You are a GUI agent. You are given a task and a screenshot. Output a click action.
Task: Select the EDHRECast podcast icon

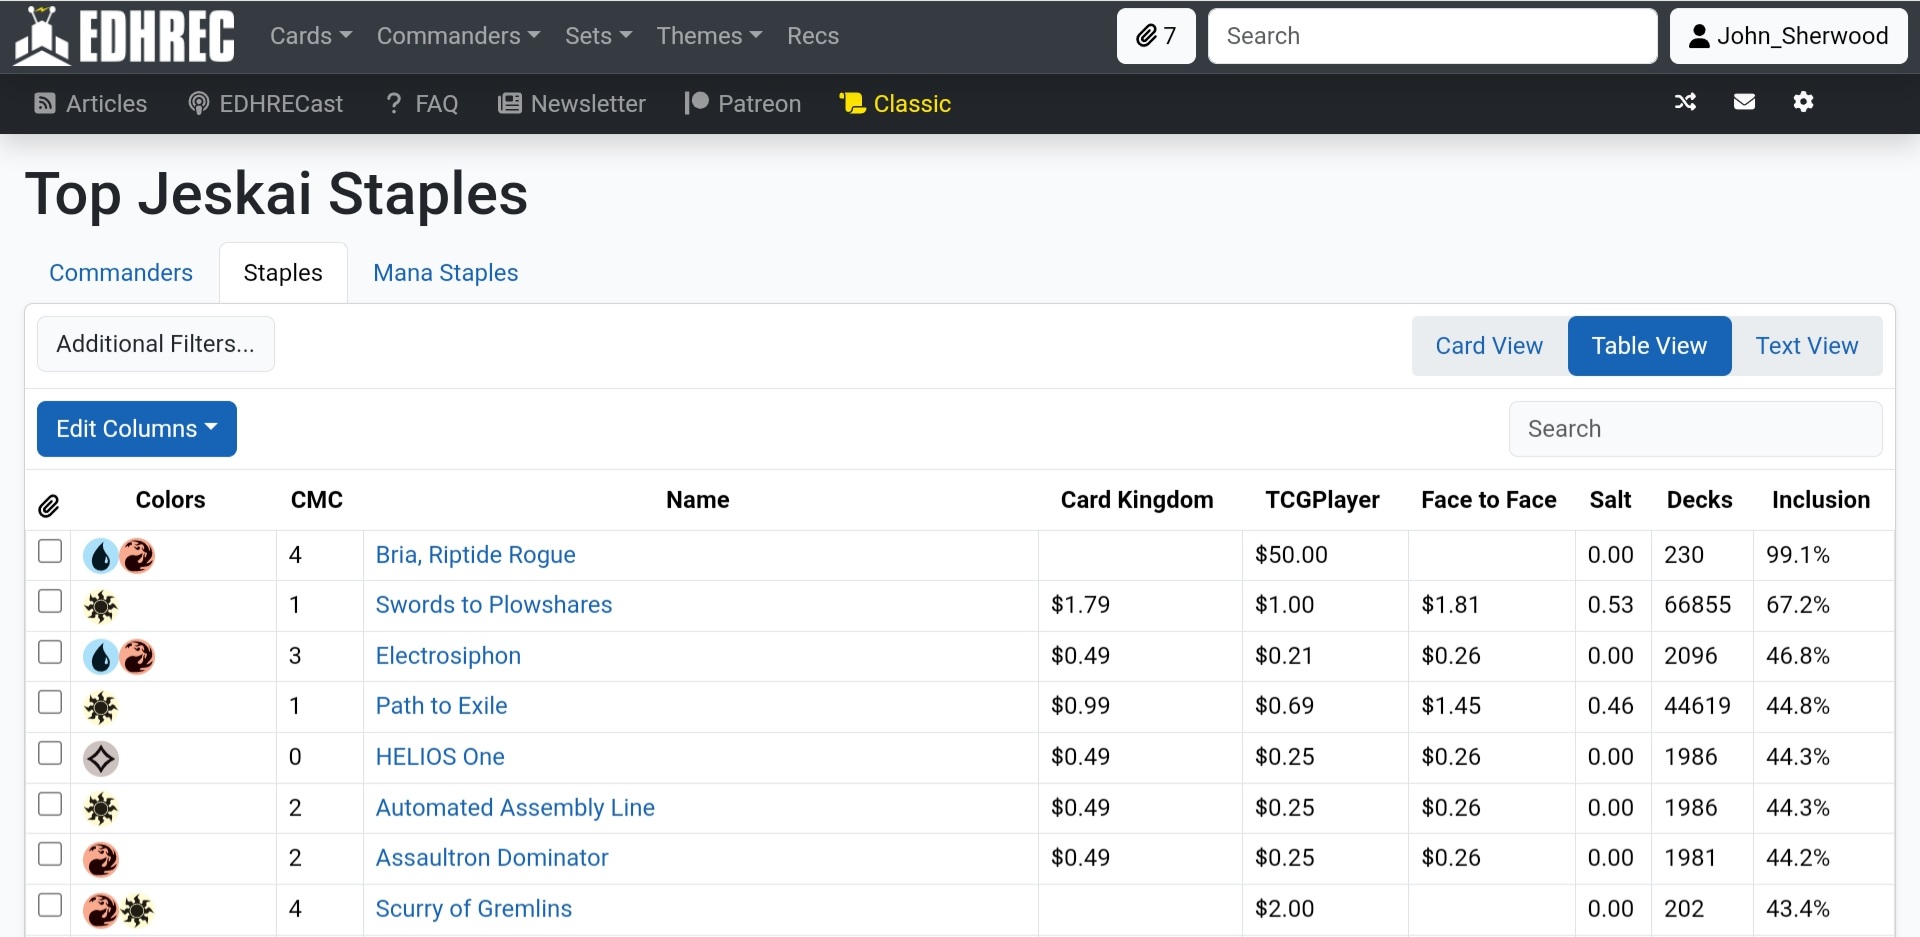coord(197,103)
